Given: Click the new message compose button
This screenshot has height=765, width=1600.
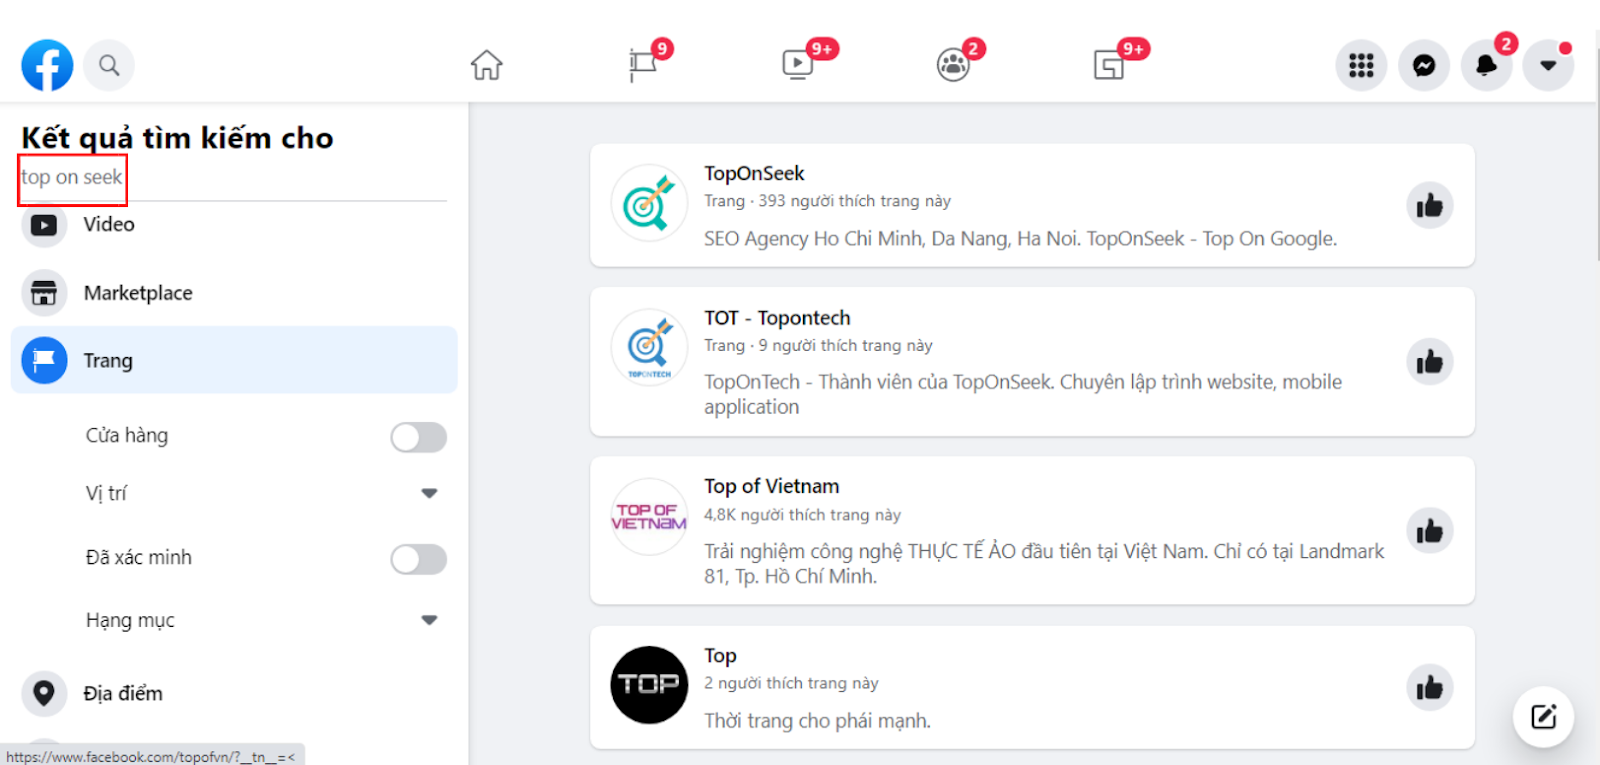Looking at the screenshot, I should 1543,716.
